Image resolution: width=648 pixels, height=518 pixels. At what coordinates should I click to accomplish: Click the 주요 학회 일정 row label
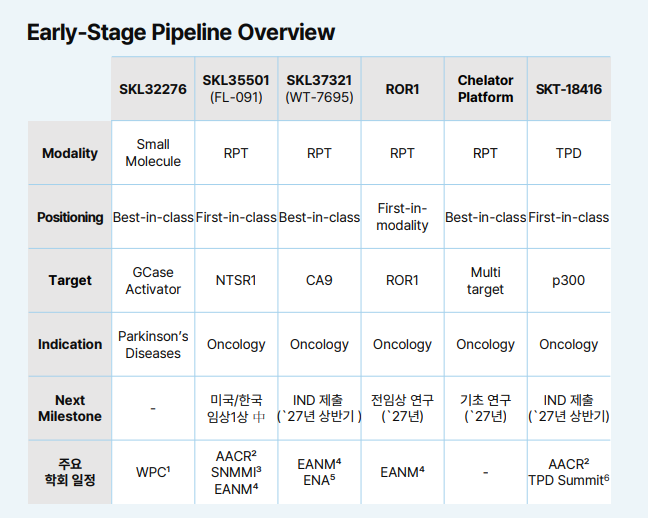(70, 472)
